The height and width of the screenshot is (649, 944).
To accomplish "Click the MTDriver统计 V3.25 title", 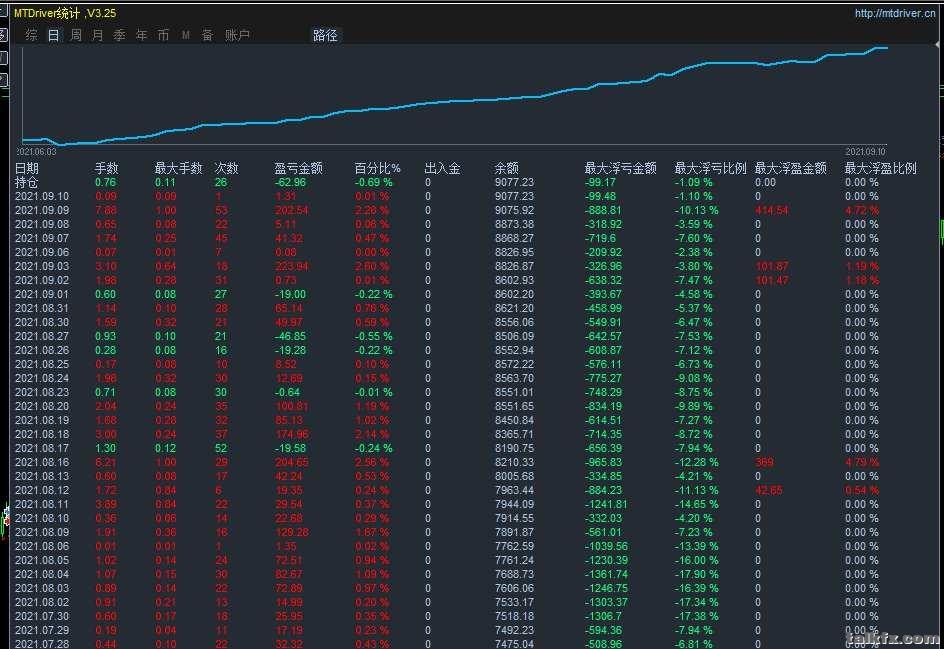I will (65, 13).
